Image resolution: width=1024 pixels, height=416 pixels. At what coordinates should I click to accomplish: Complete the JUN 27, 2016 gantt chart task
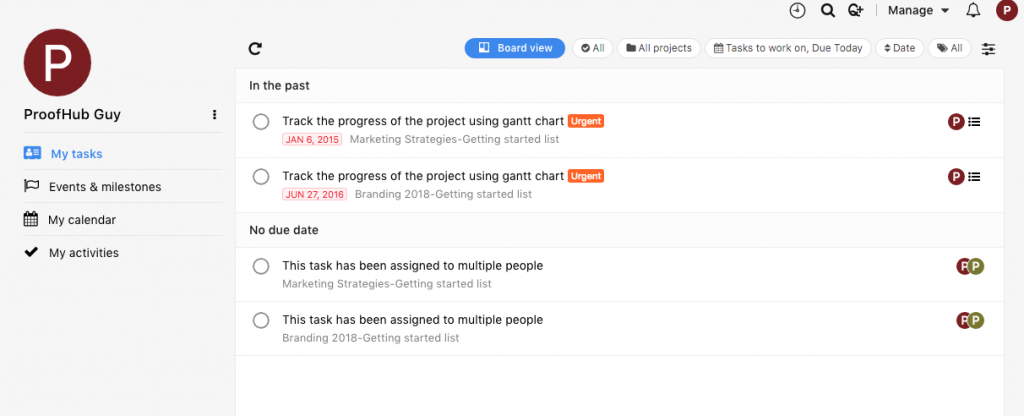tap(261, 176)
